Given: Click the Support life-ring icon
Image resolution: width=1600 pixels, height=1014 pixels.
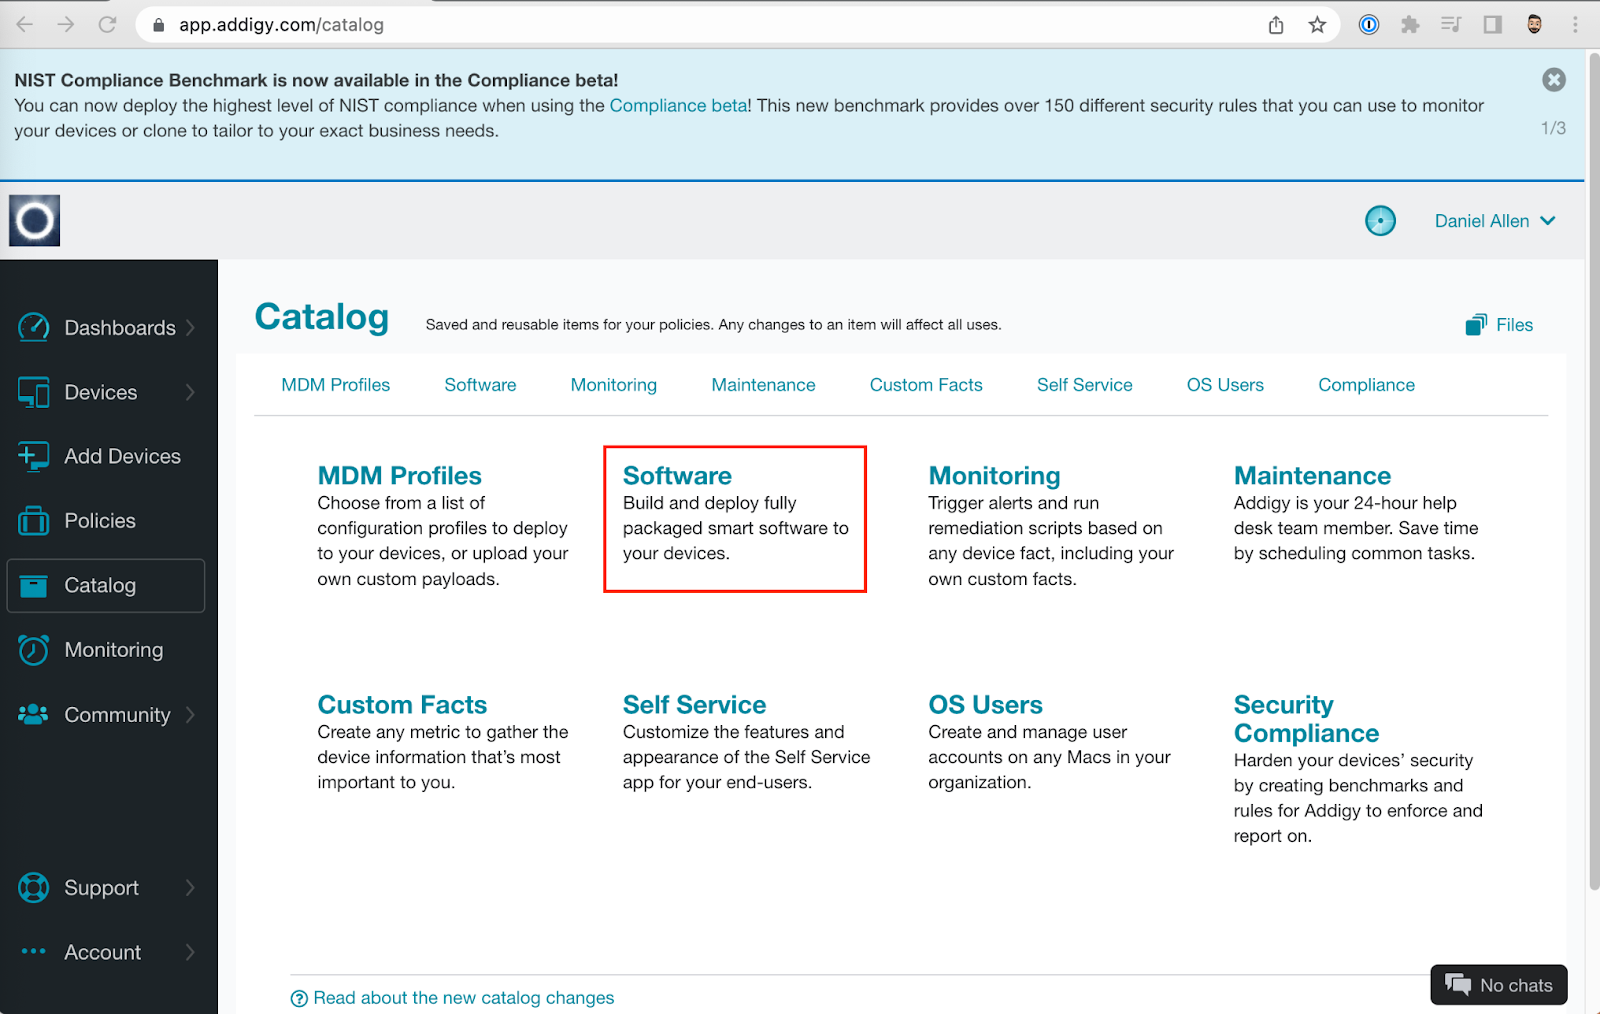Looking at the screenshot, I should tap(33, 887).
